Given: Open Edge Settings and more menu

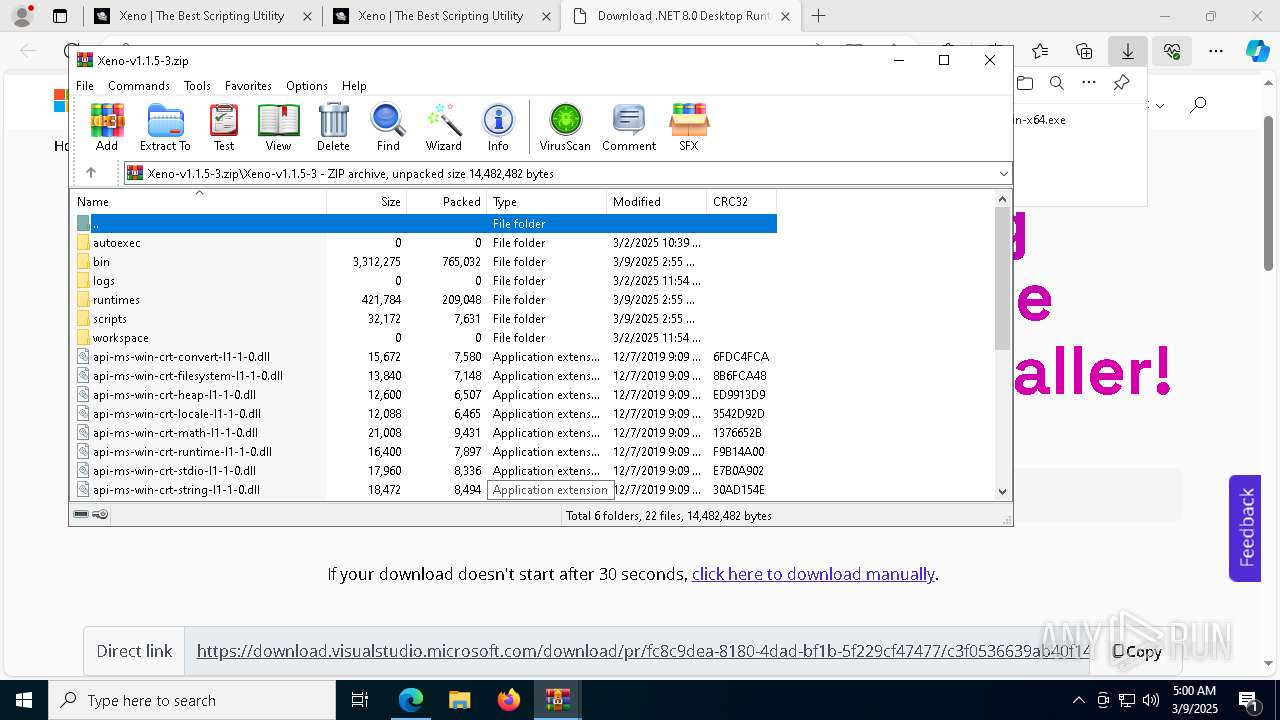Looking at the screenshot, I should click(x=1216, y=51).
